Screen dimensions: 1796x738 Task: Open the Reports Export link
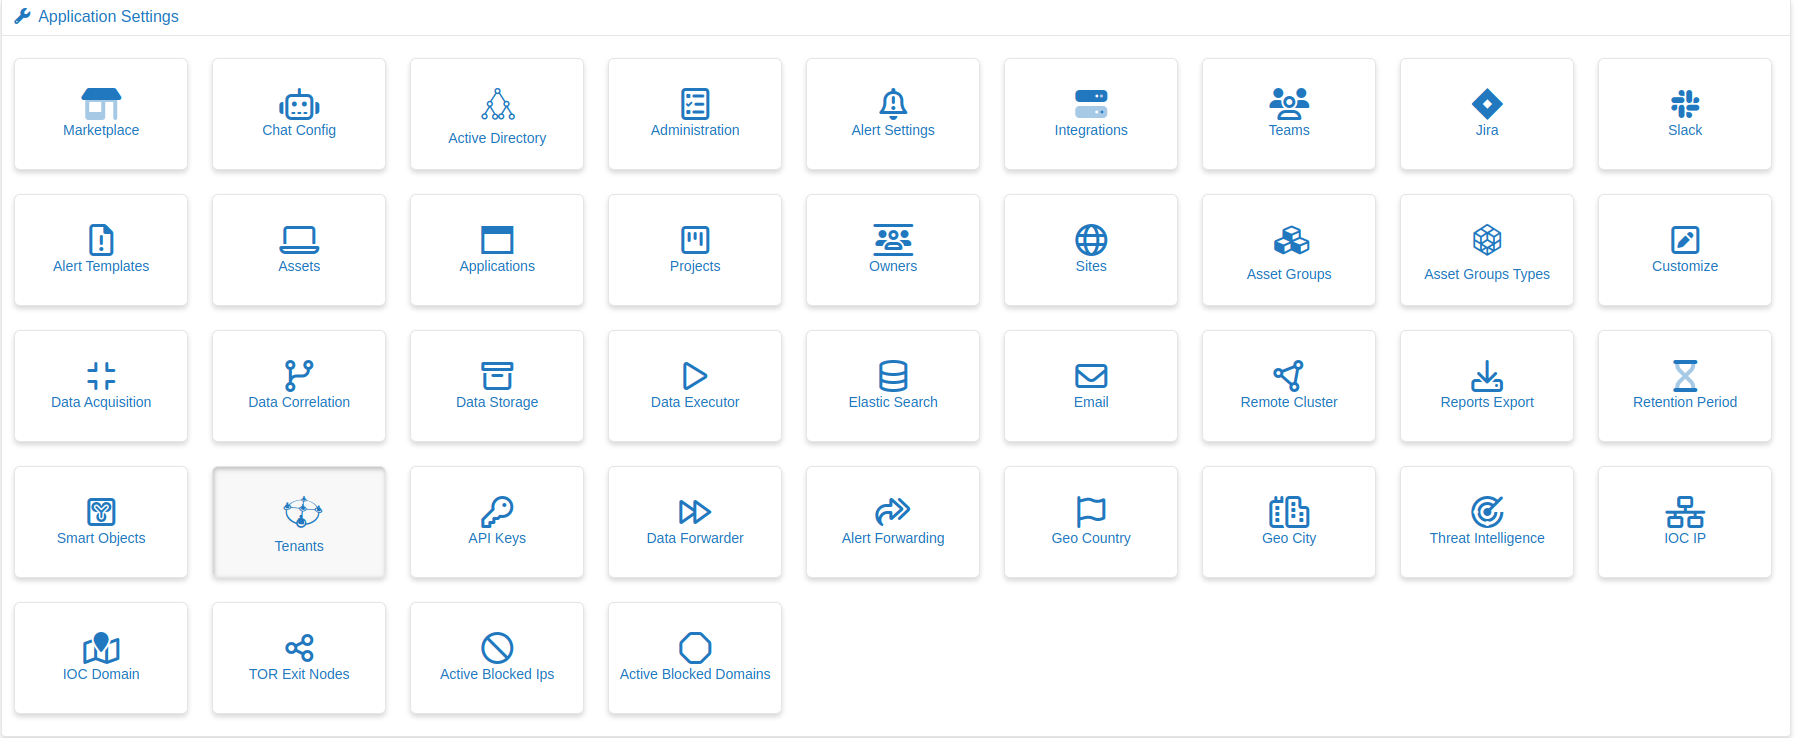tap(1487, 402)
